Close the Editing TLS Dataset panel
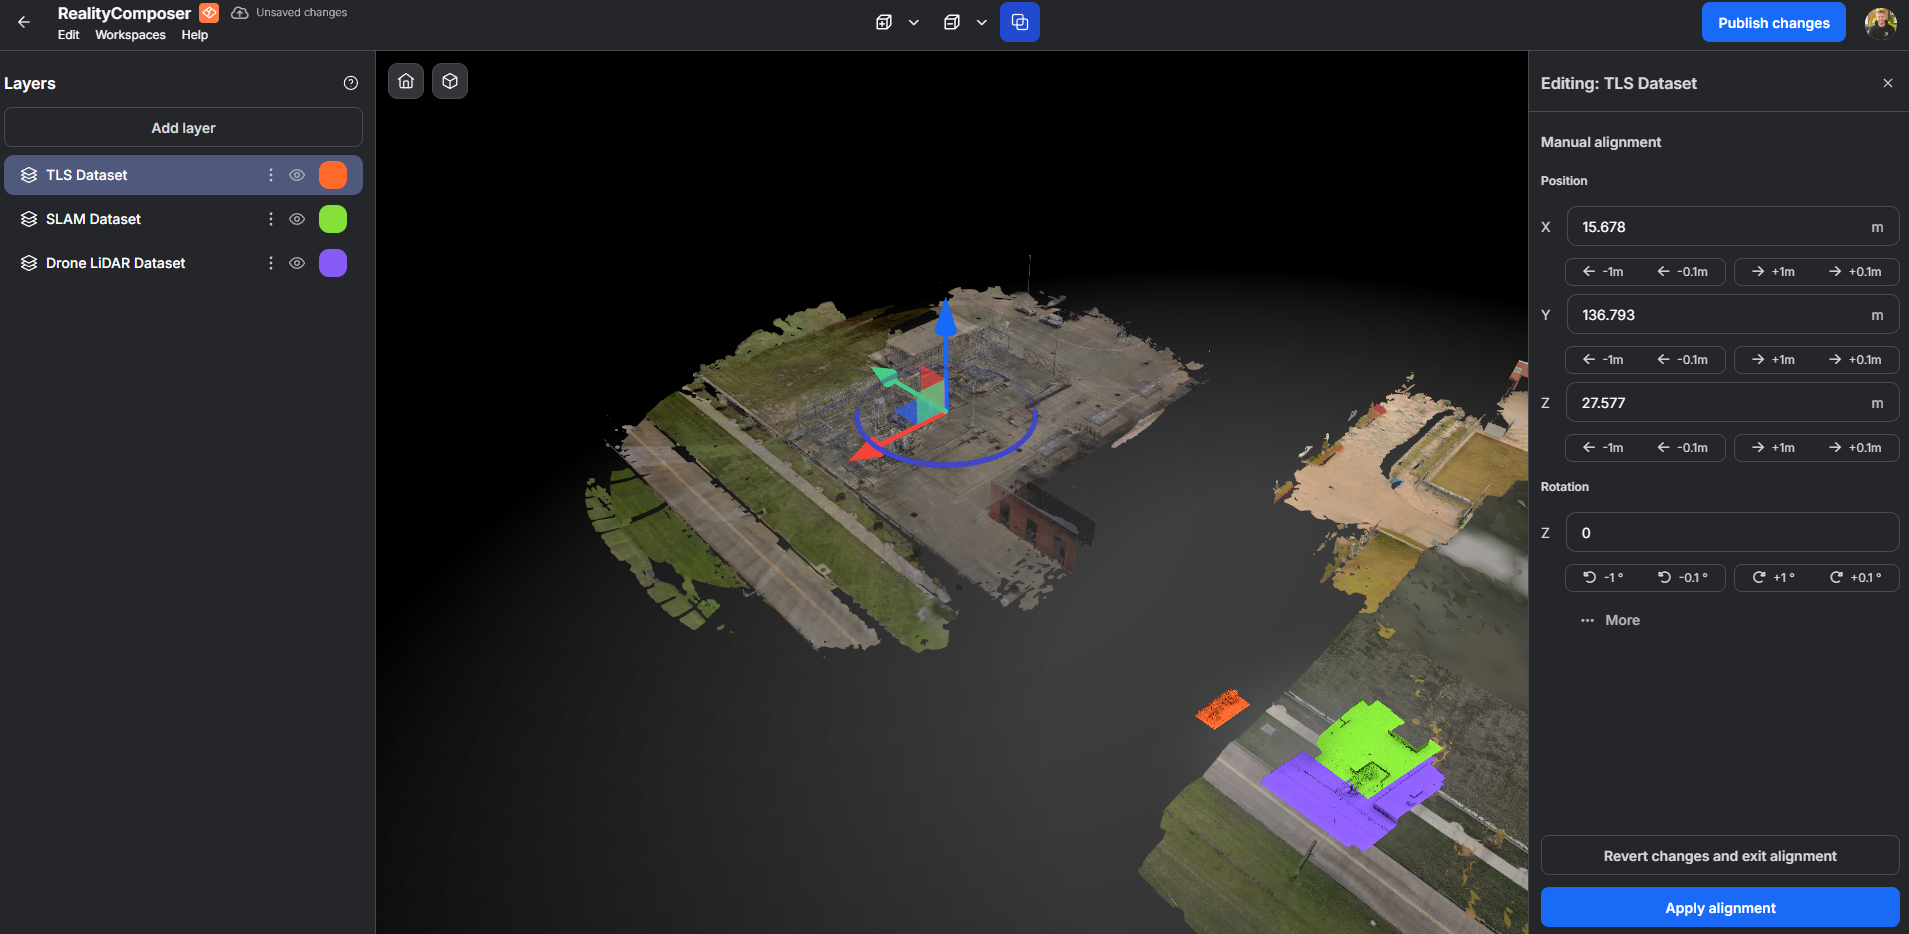The height and width of the screenshot is (934, 1909). pyautogui.click(x=1887, y=83)
